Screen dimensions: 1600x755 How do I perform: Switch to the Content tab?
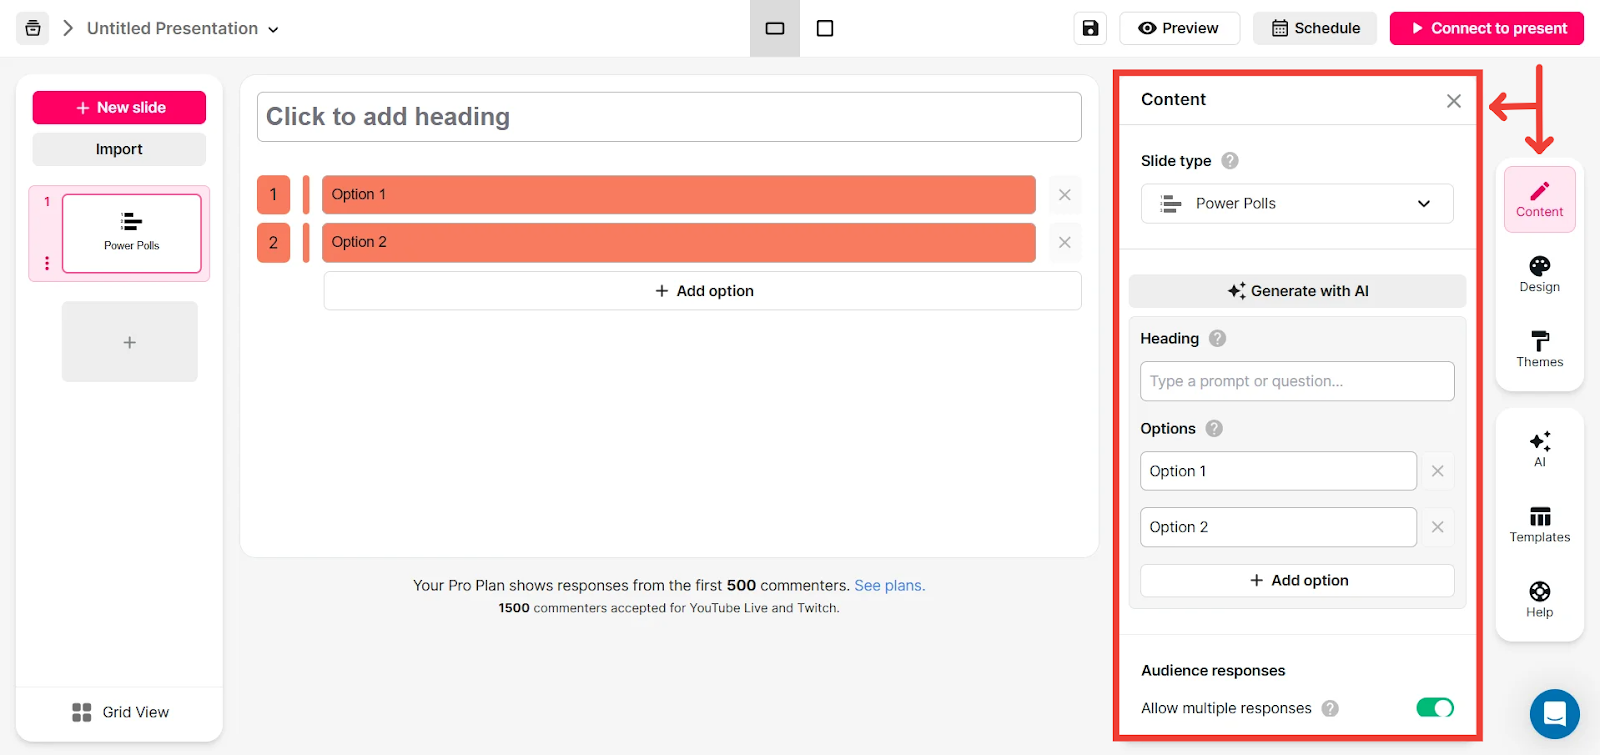[x=1539, y=199]
